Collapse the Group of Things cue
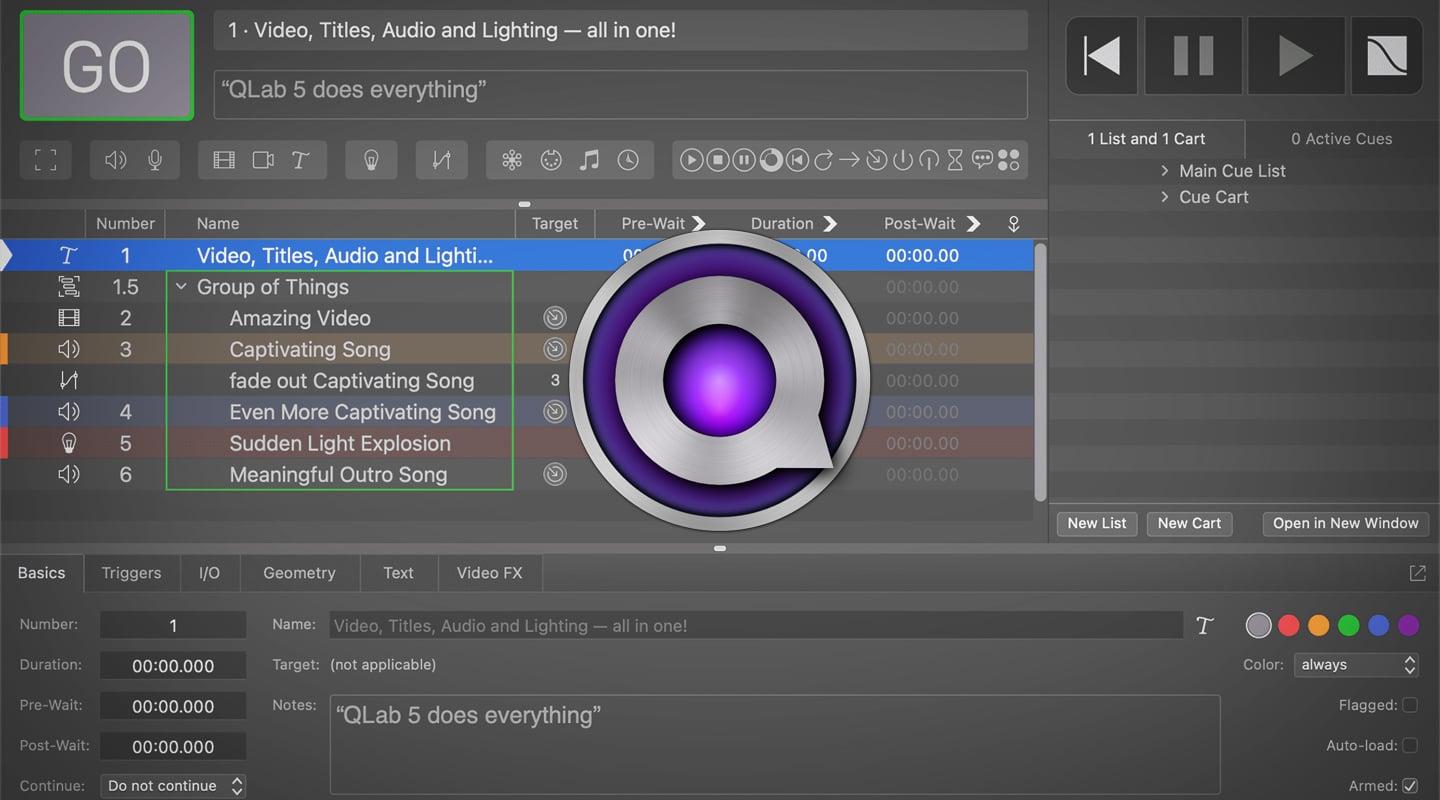This screenshot has height=800, width=1440. pyautogui.click(x=181, y=287)
